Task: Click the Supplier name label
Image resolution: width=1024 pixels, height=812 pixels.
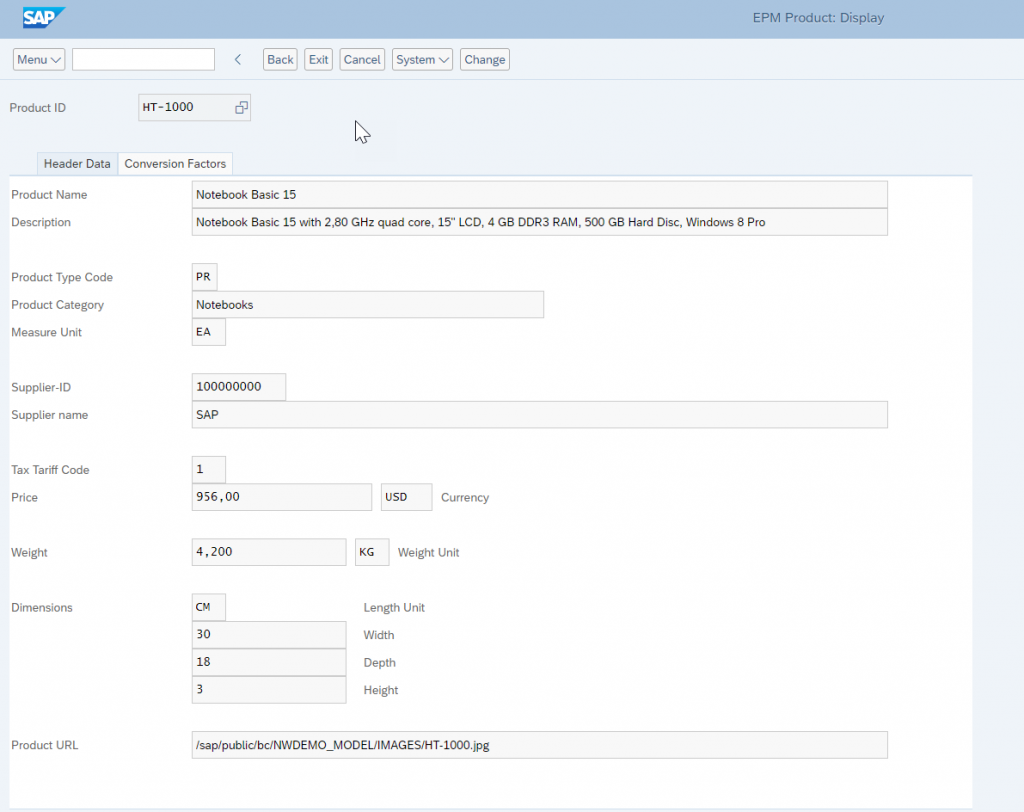Action: coord(50,415)
